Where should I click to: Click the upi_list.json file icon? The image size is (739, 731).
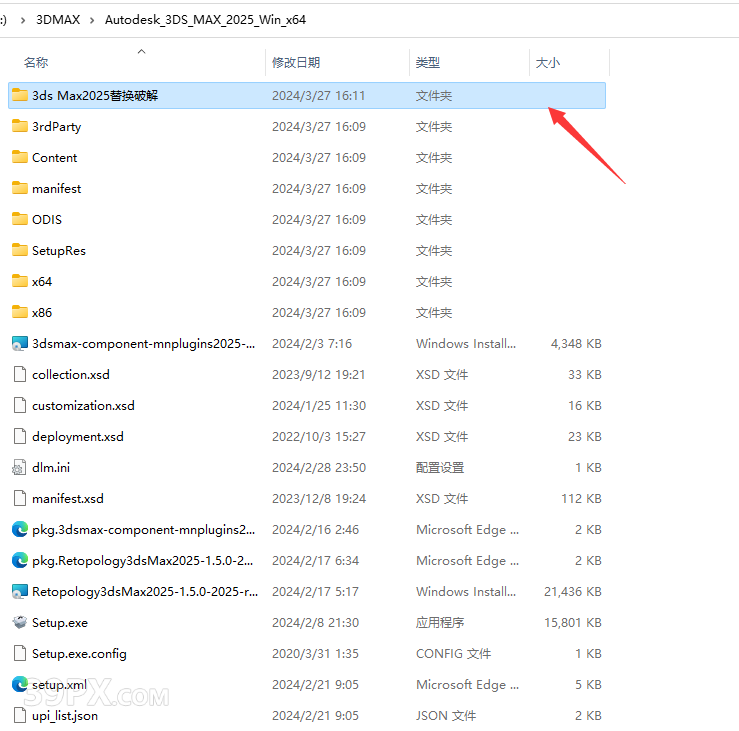coord(20,715)
